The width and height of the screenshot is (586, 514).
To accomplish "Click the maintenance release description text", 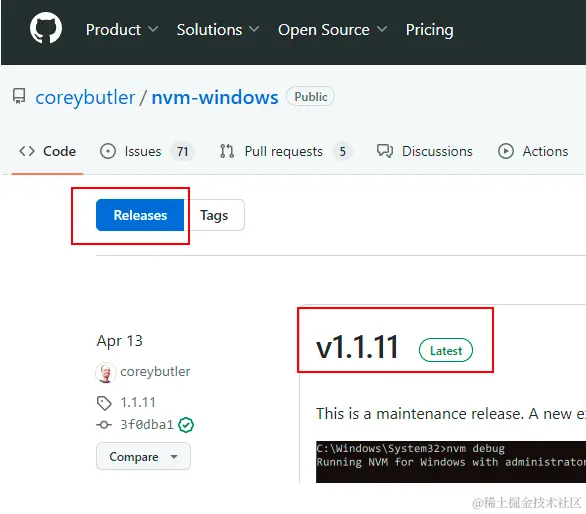I will (451, 414).
